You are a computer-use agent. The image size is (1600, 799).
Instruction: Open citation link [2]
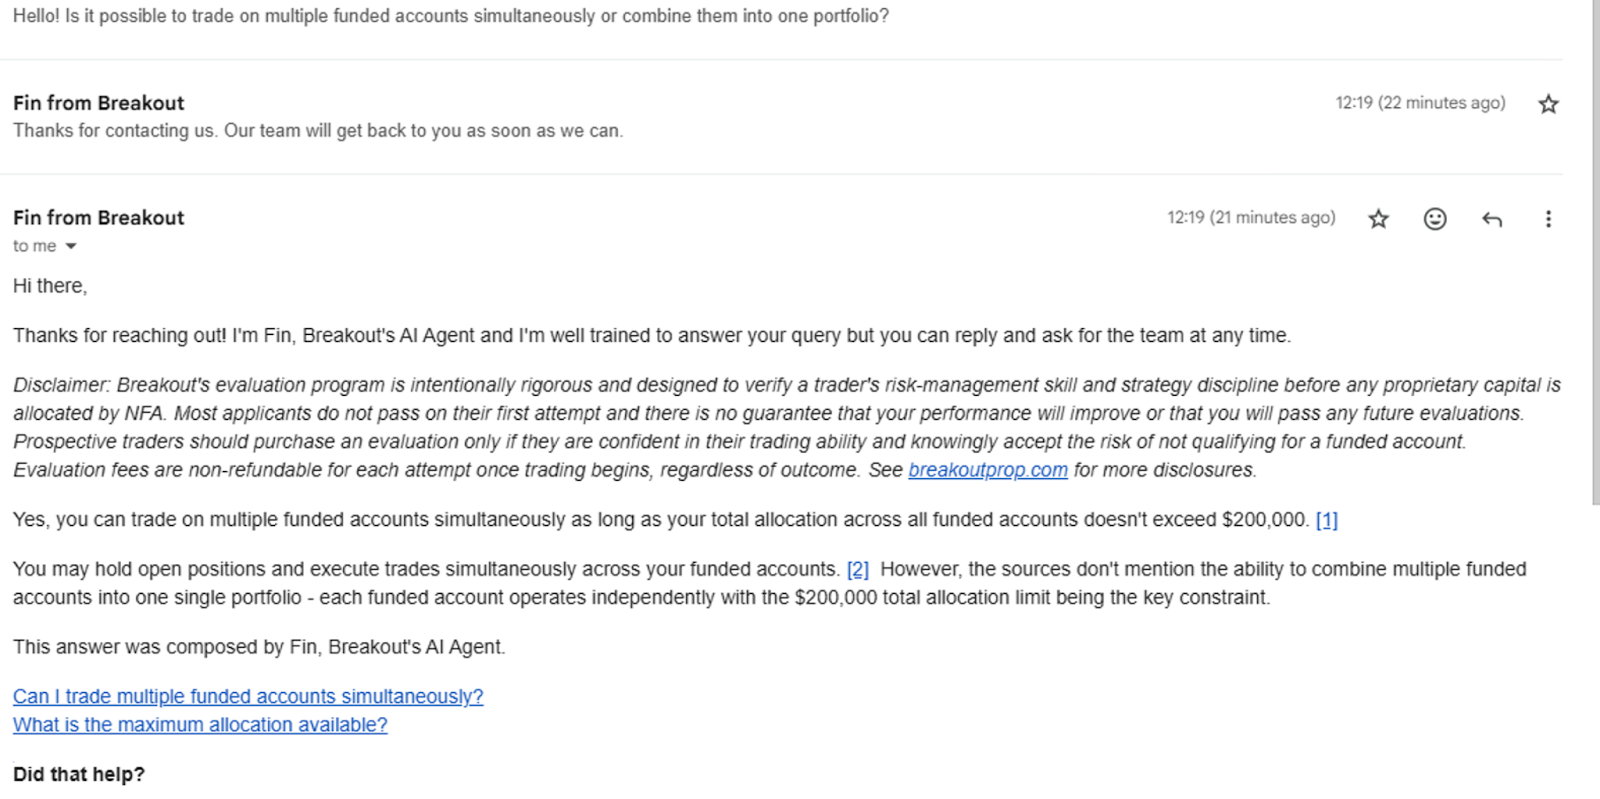coord(857,570)
